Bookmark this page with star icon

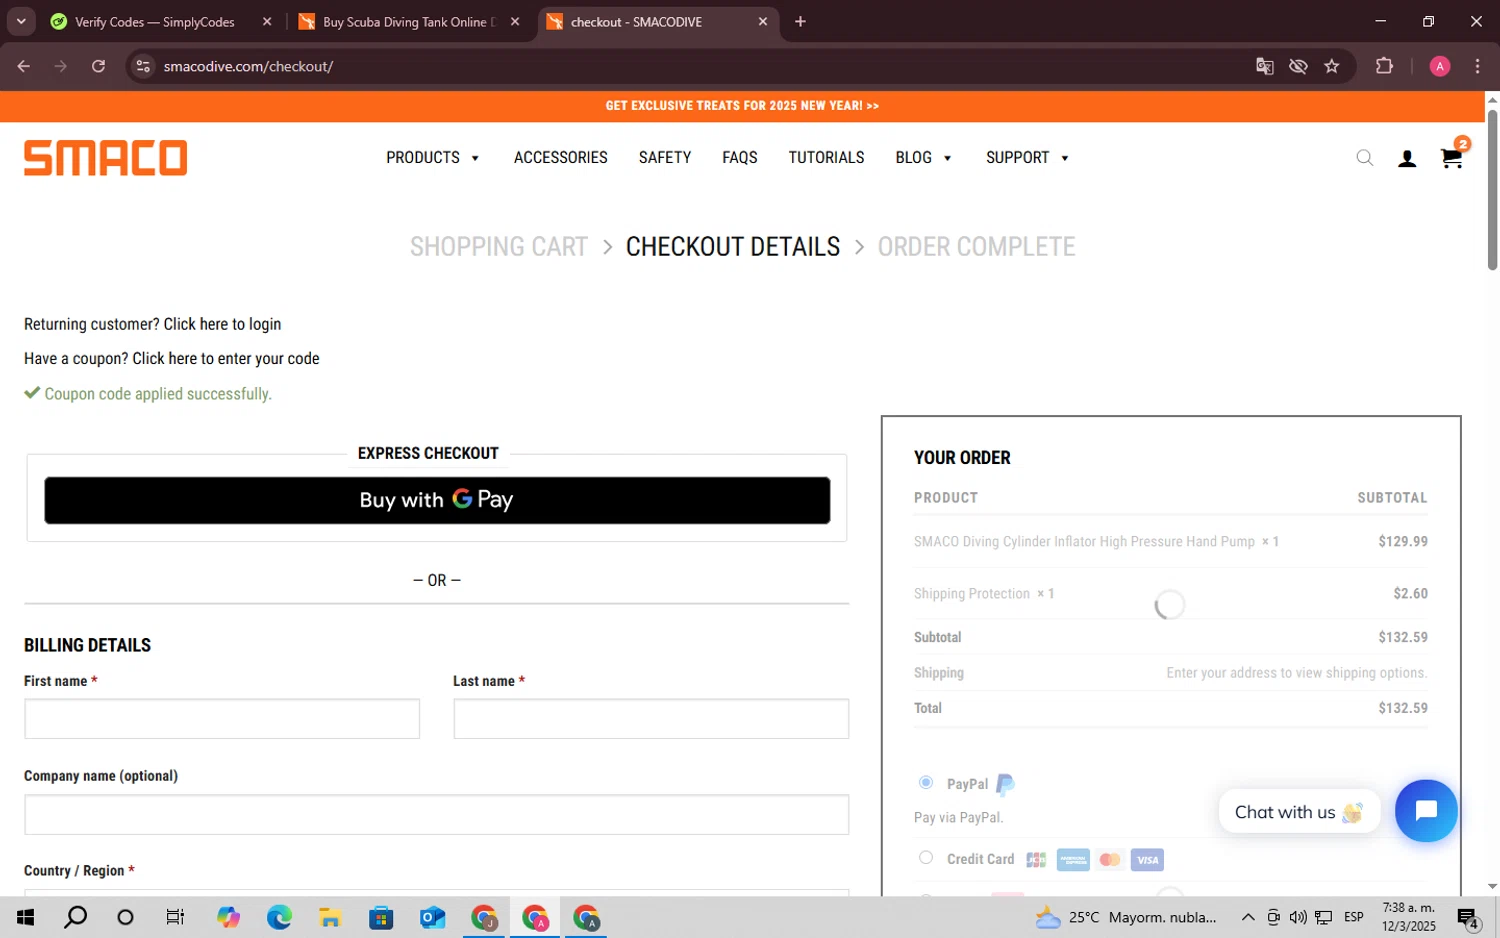click(1332, 66)
